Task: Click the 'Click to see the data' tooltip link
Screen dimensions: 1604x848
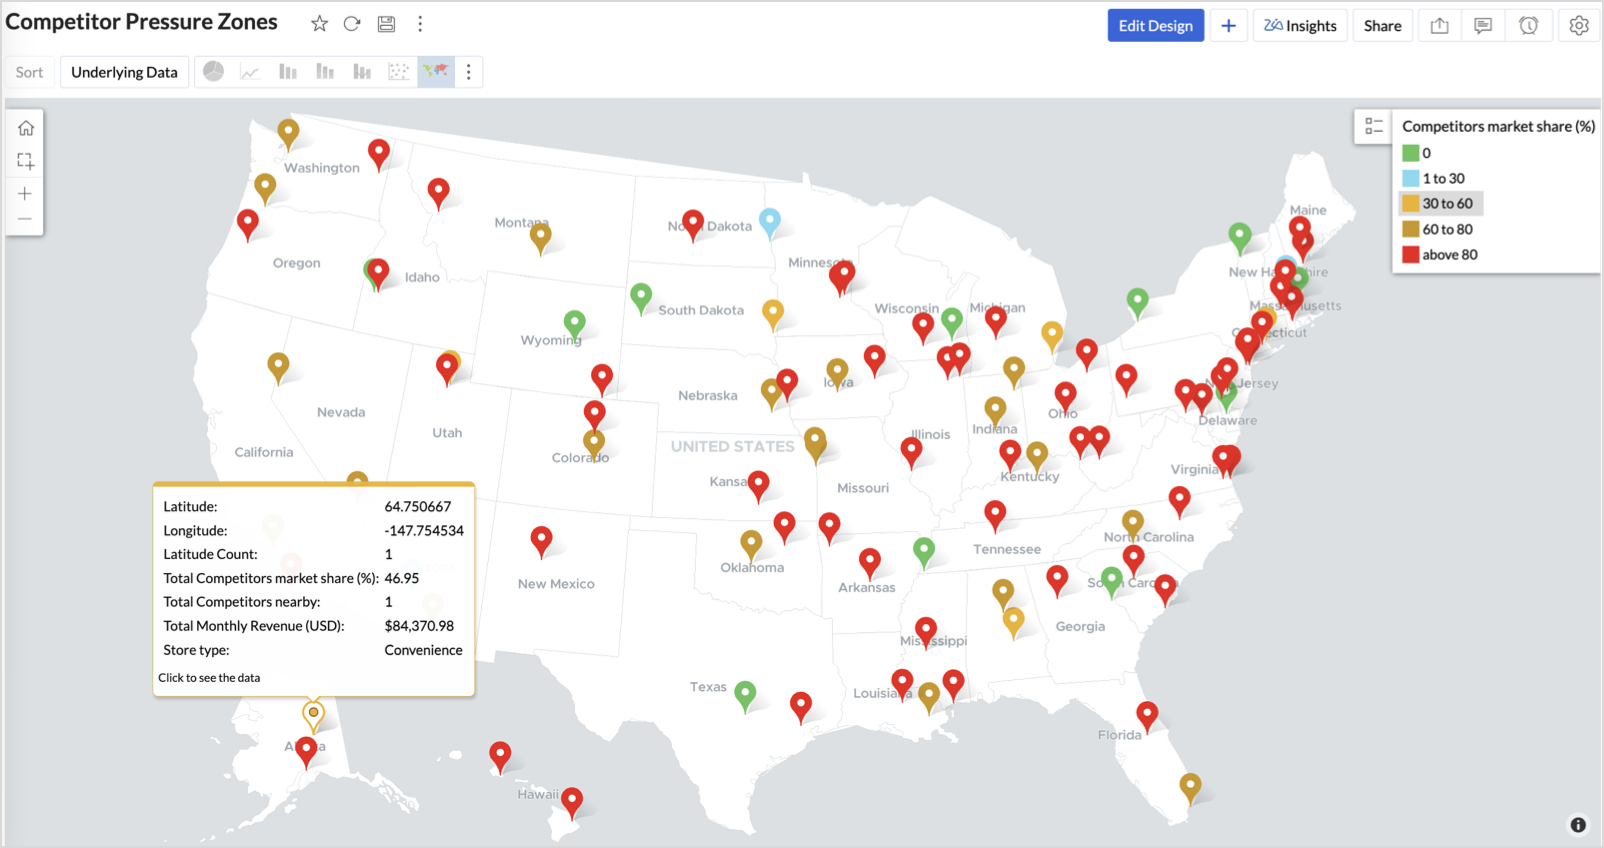Action: (209, 678)
